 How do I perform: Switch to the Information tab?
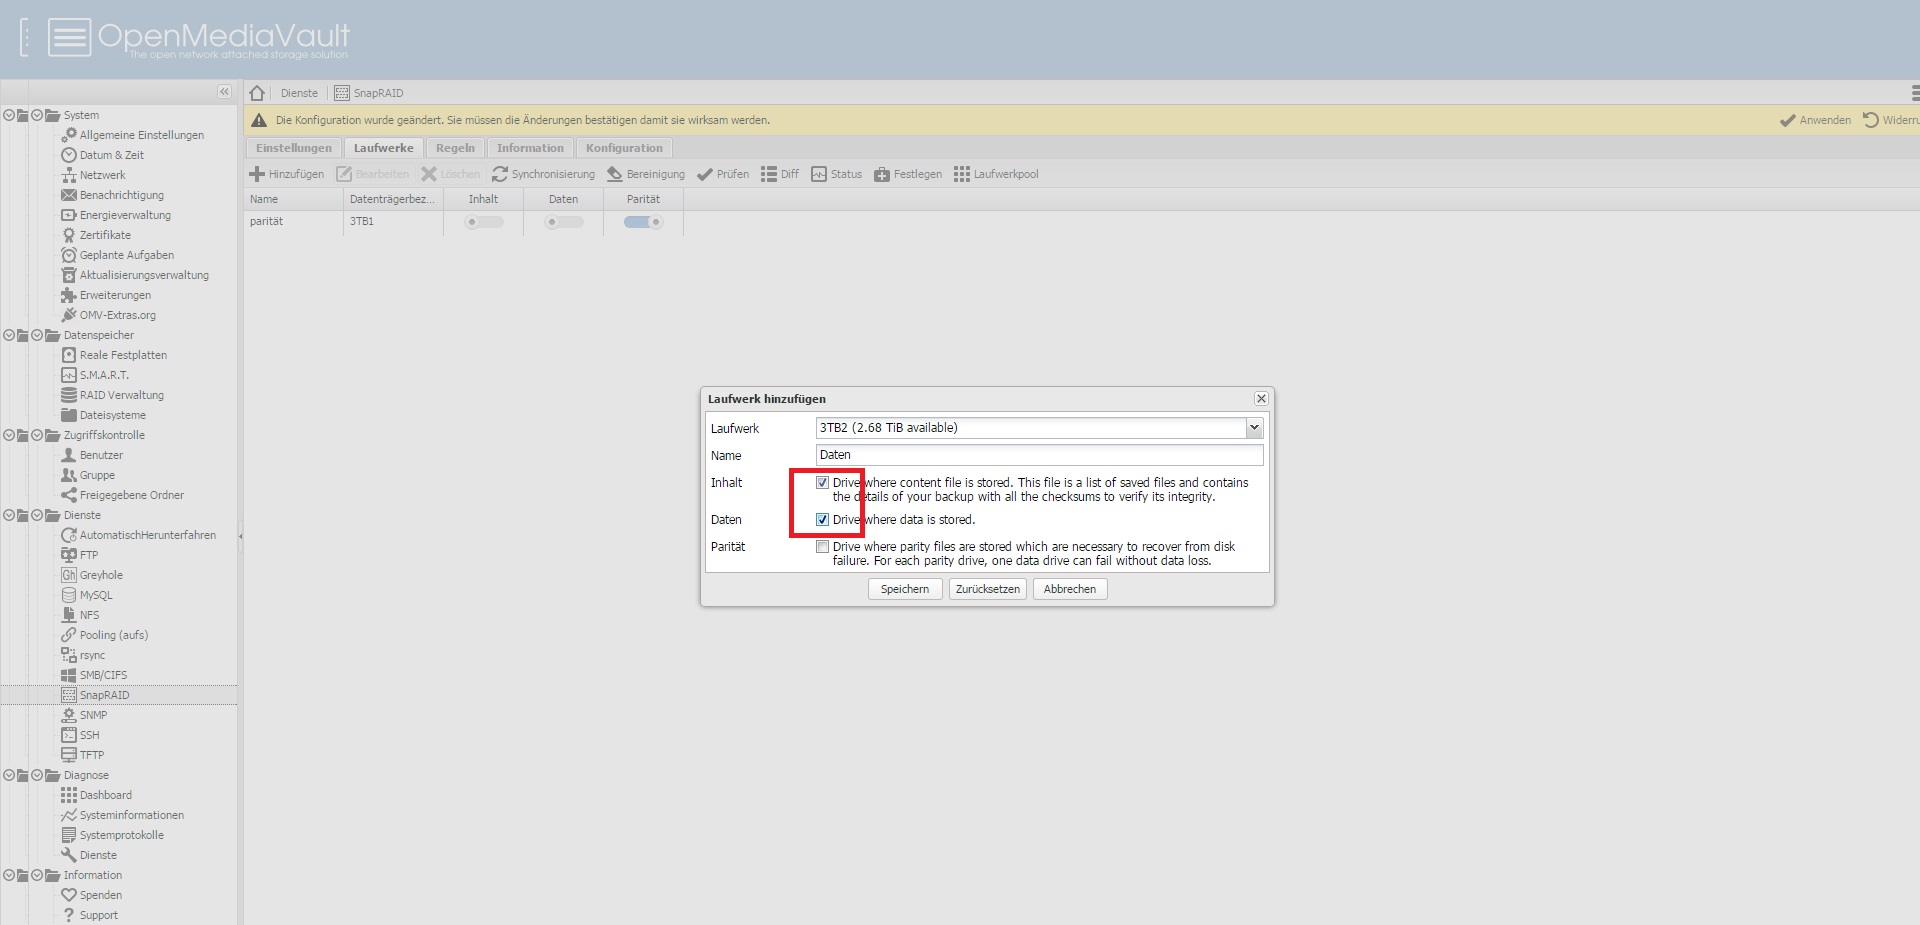tap(531, 148)
